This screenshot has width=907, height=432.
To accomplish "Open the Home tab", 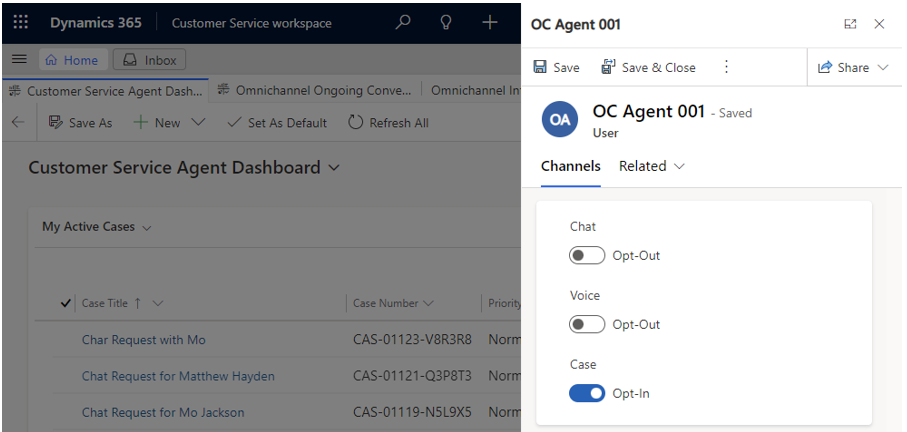I will (72, 60).
